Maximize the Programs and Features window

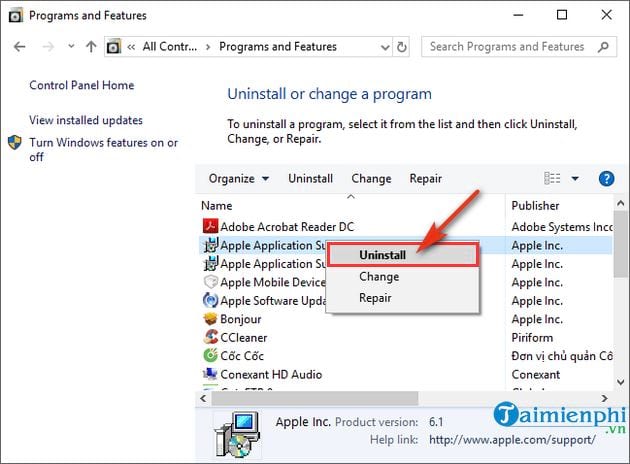pyautogui.click(x=562, y=15)
